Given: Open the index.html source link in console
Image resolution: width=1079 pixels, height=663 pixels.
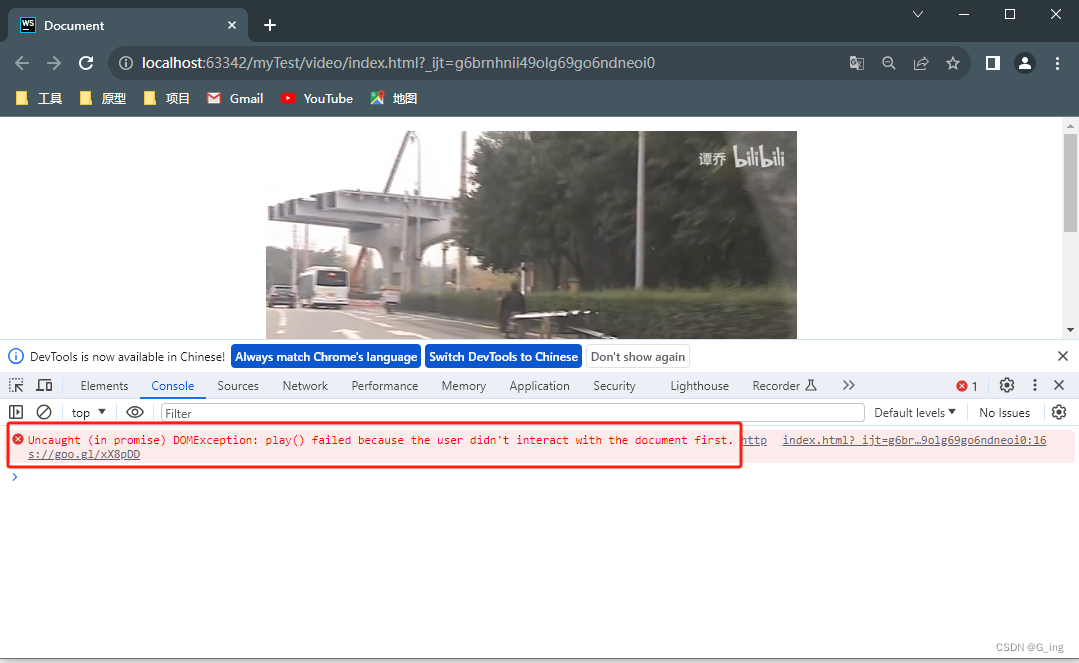Looking at the screenshot, I should click(914, 440).
